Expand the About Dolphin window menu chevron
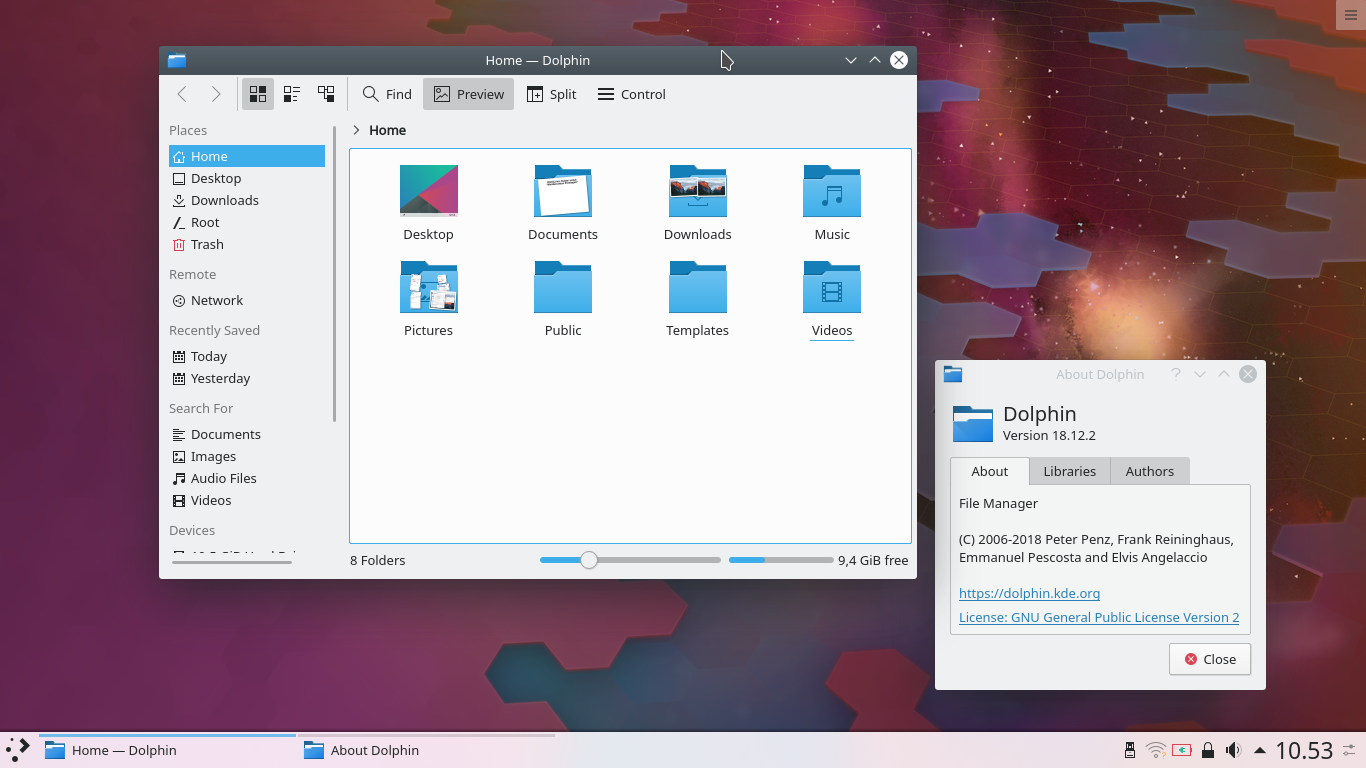The width and height of the screenshot is (1366, 768). point(1200,374)
